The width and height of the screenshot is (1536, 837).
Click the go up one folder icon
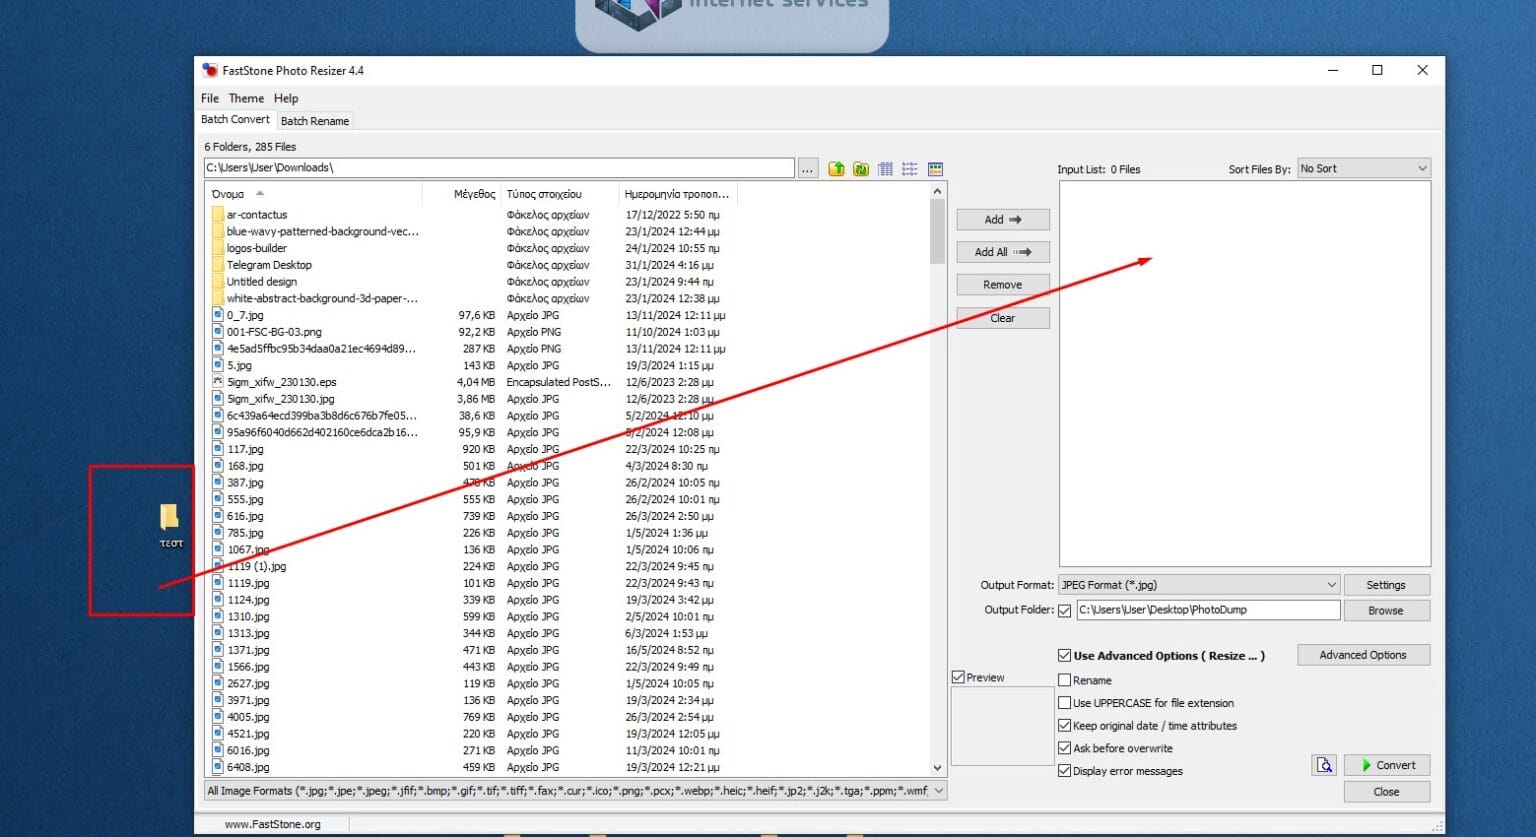click(836, 169)
